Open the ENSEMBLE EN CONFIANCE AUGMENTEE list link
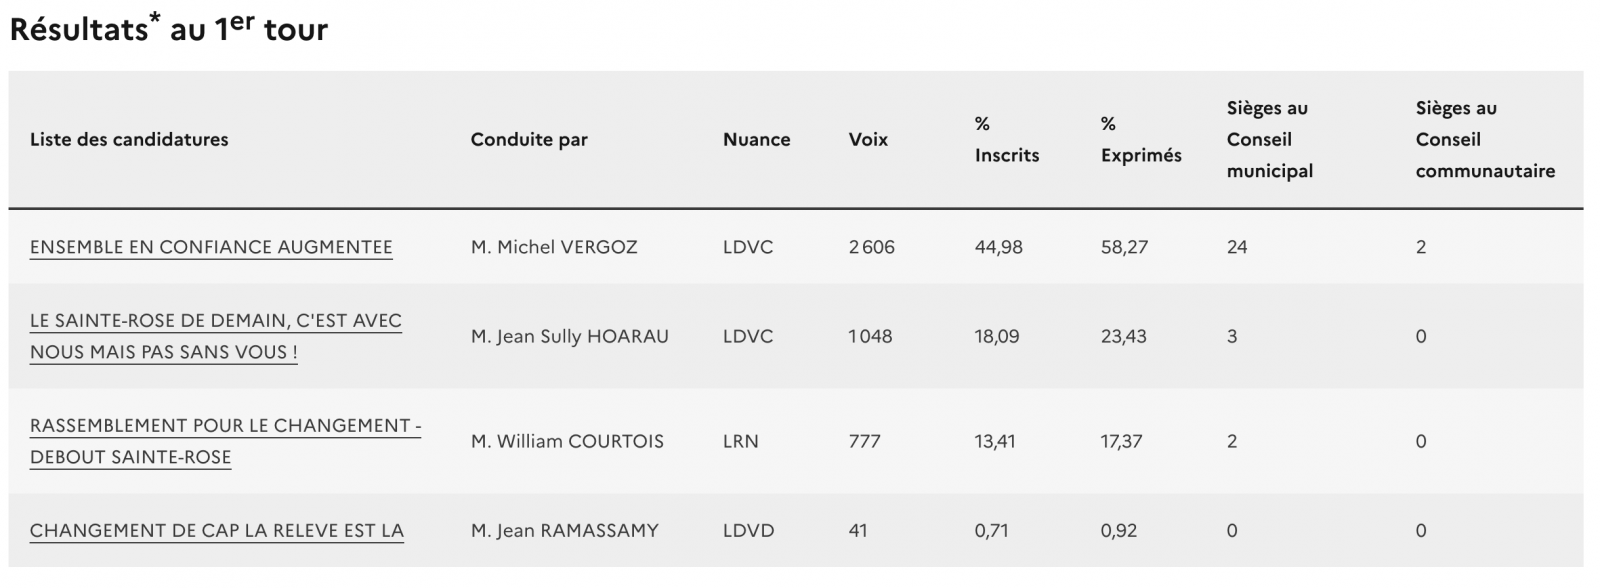This screenshot has height=588, width=1600. point(211,247)
